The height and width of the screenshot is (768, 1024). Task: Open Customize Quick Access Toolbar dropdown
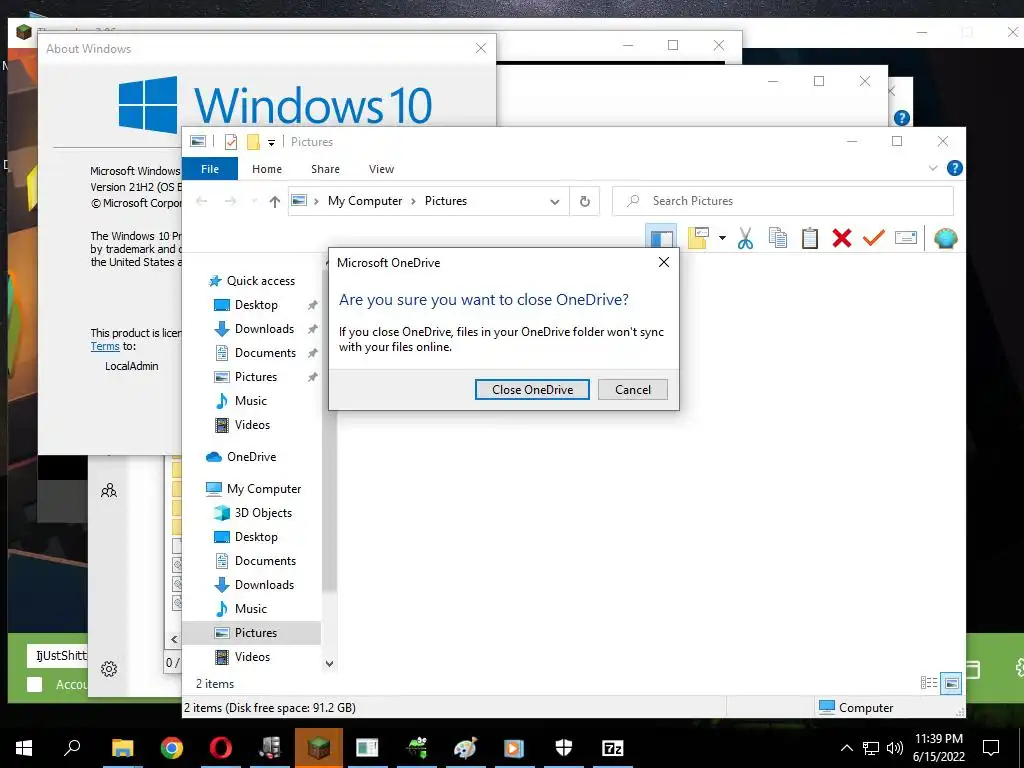pyautogui.click(x=271, y=142)
